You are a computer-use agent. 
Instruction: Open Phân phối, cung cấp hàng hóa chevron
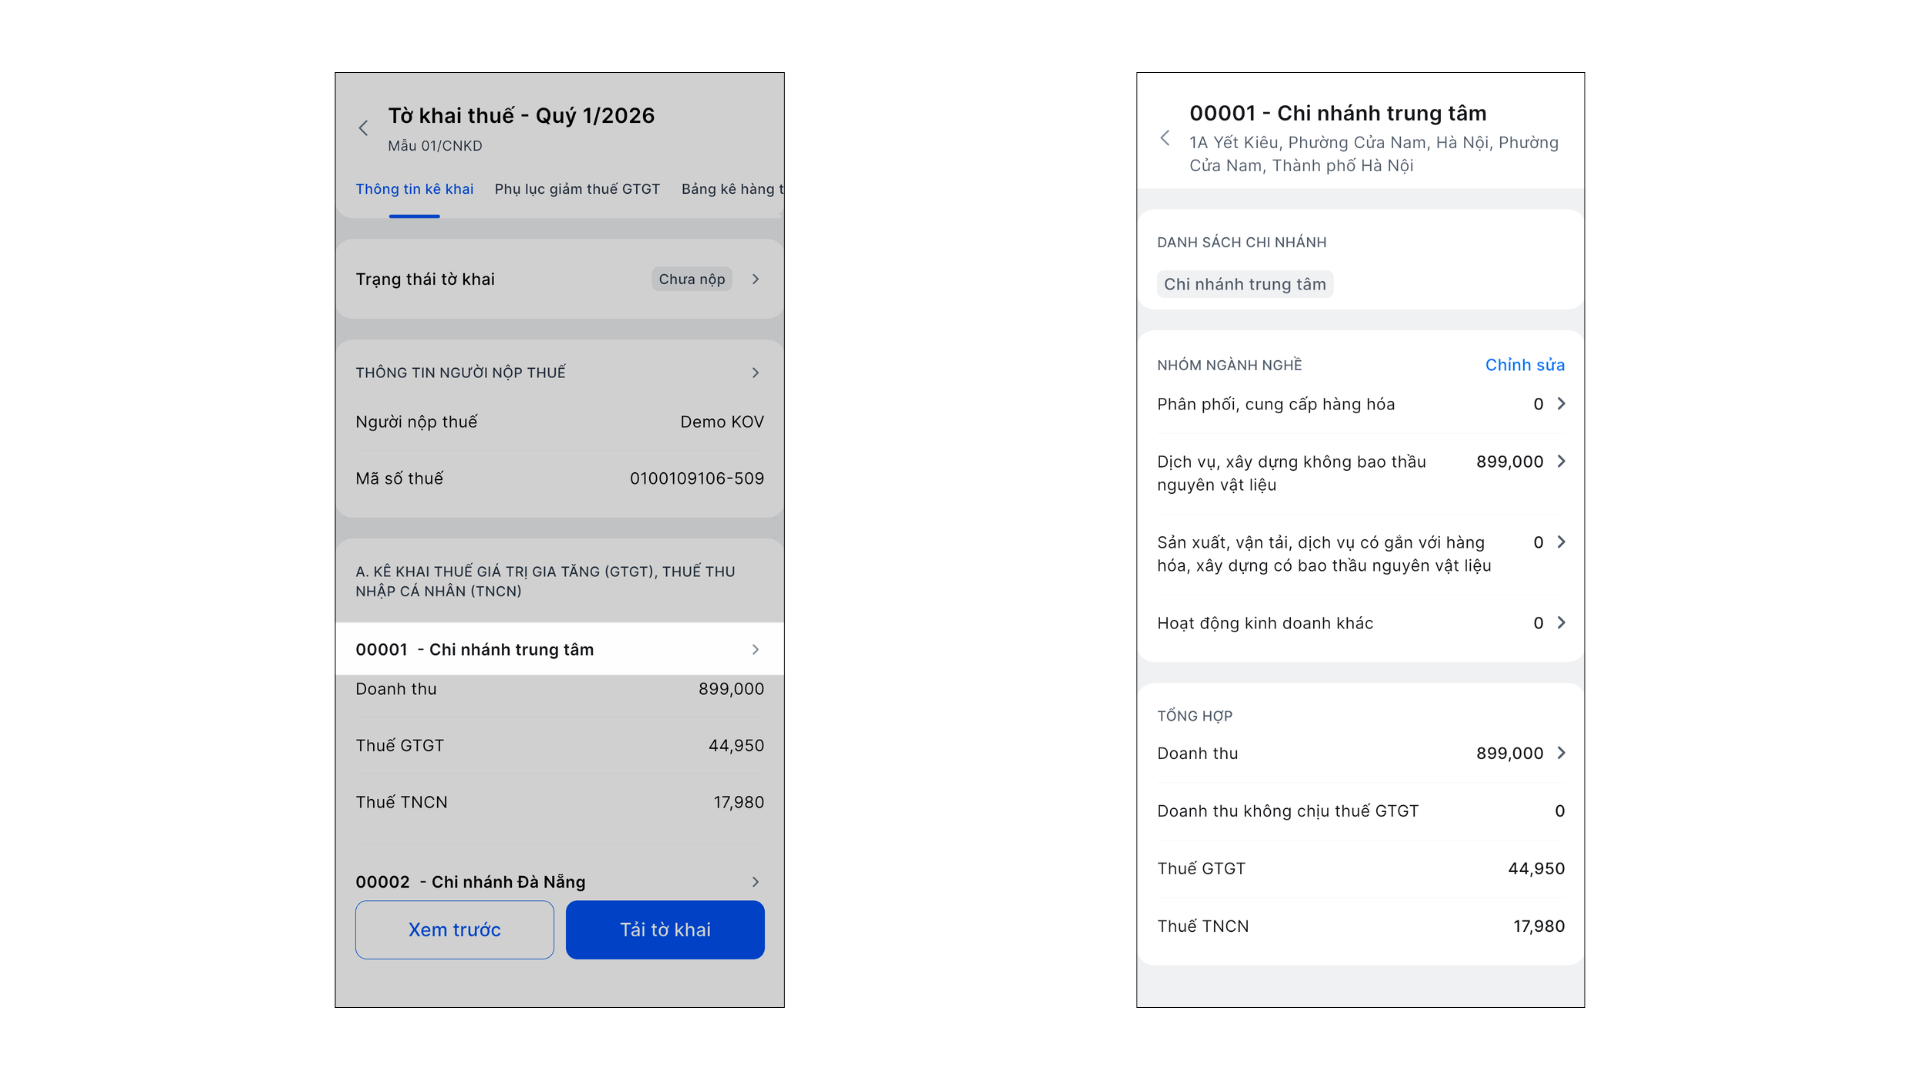coord(1561,404)
